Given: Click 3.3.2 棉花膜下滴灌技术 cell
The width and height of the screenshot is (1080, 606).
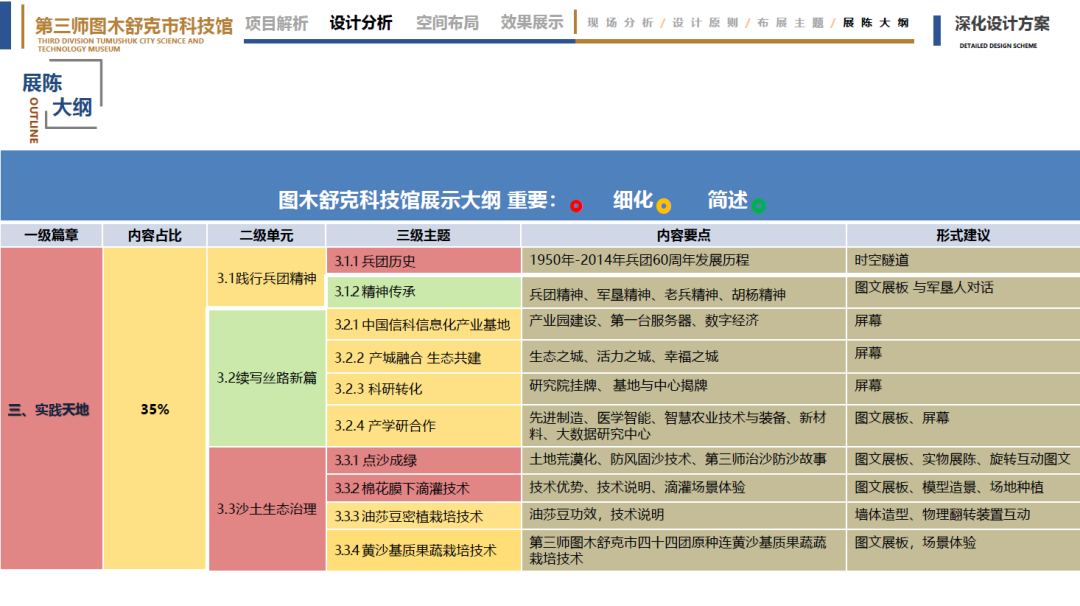Looking at the screenshot, I should tap(424, 488).
